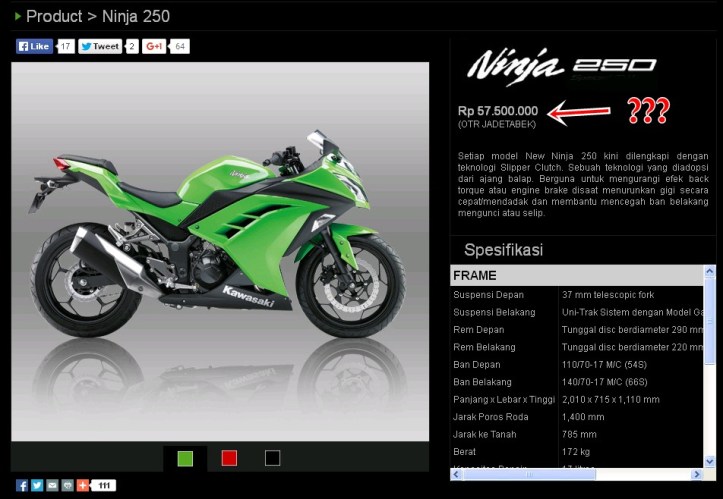The image size is (723, 499).
Task: Share via the bottom Facebook icon
Action: pos(22,486)
